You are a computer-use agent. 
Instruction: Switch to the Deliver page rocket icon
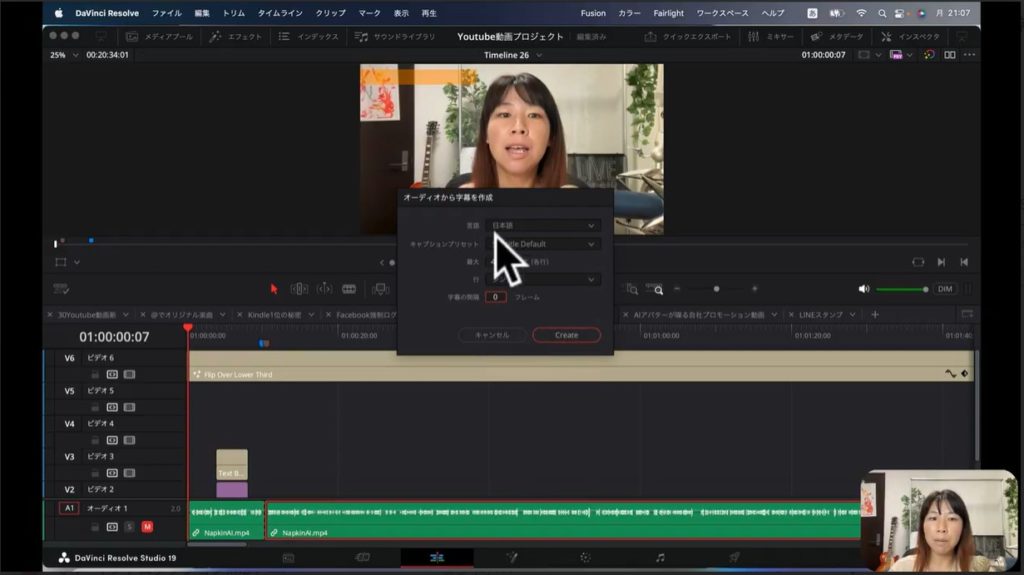point(734,557)
